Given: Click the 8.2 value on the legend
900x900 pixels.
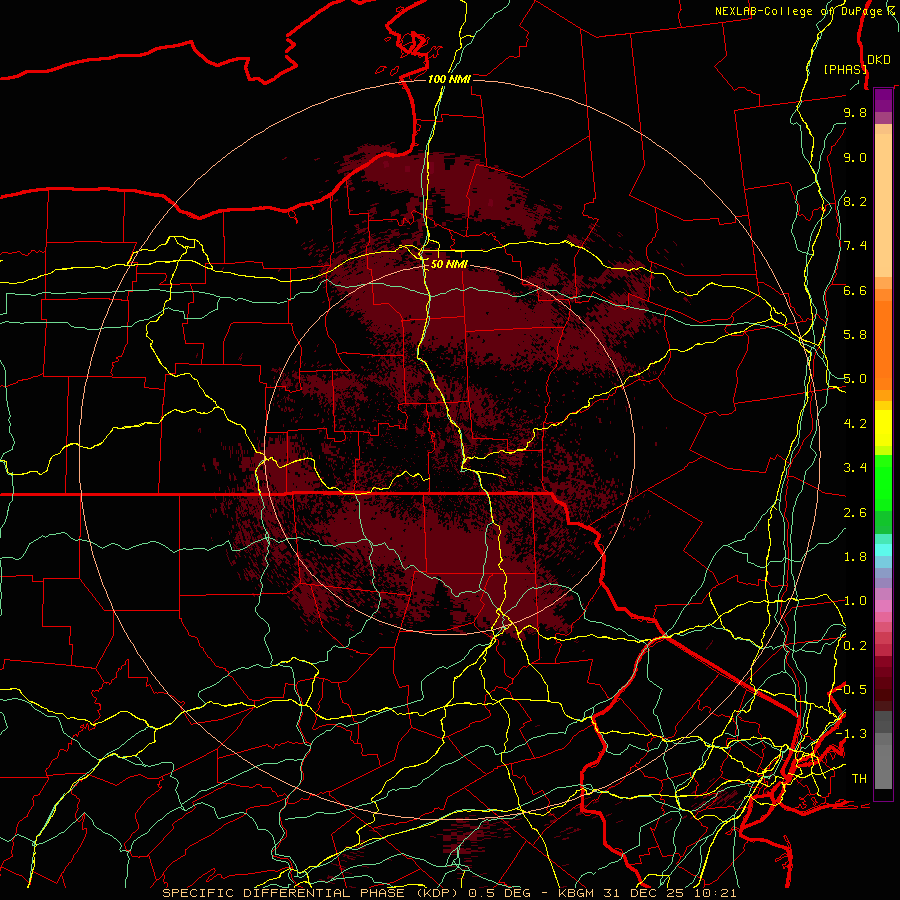Looking at the screenshot, I should 855,201.
